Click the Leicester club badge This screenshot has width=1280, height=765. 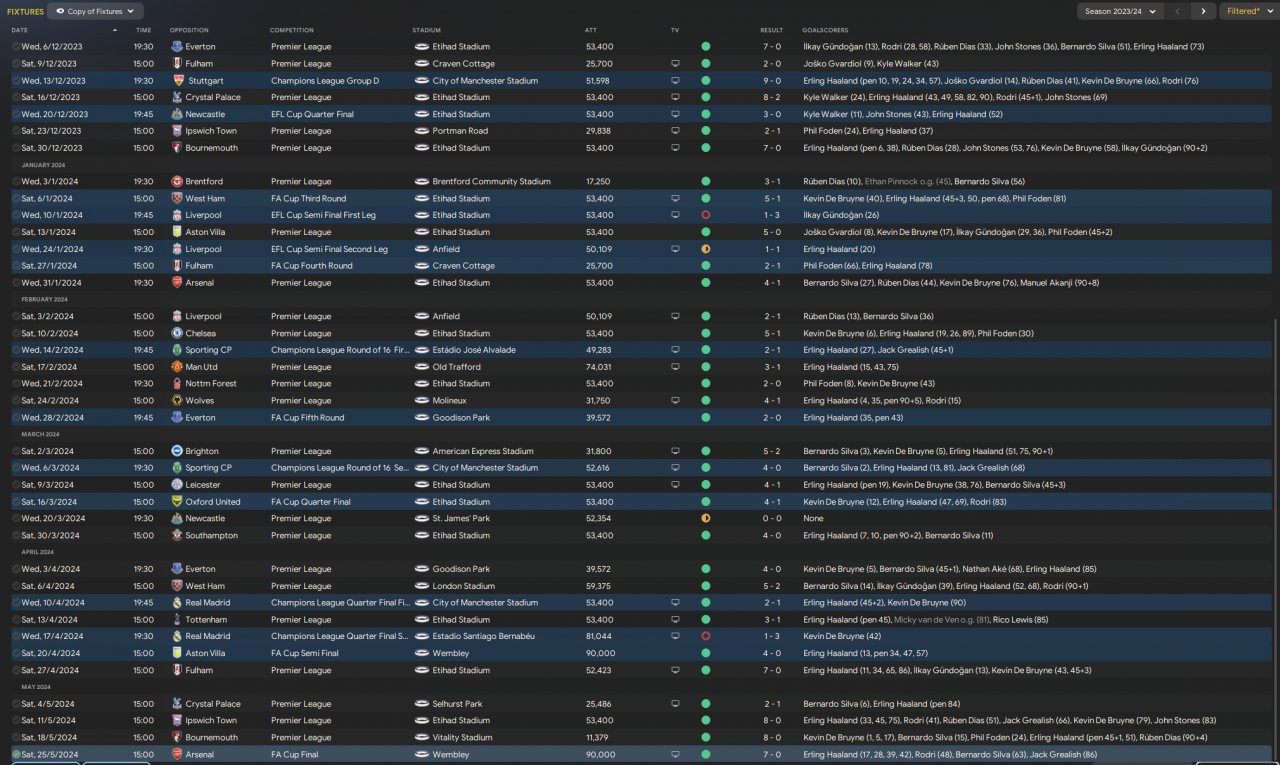click(x=177, y=485)
